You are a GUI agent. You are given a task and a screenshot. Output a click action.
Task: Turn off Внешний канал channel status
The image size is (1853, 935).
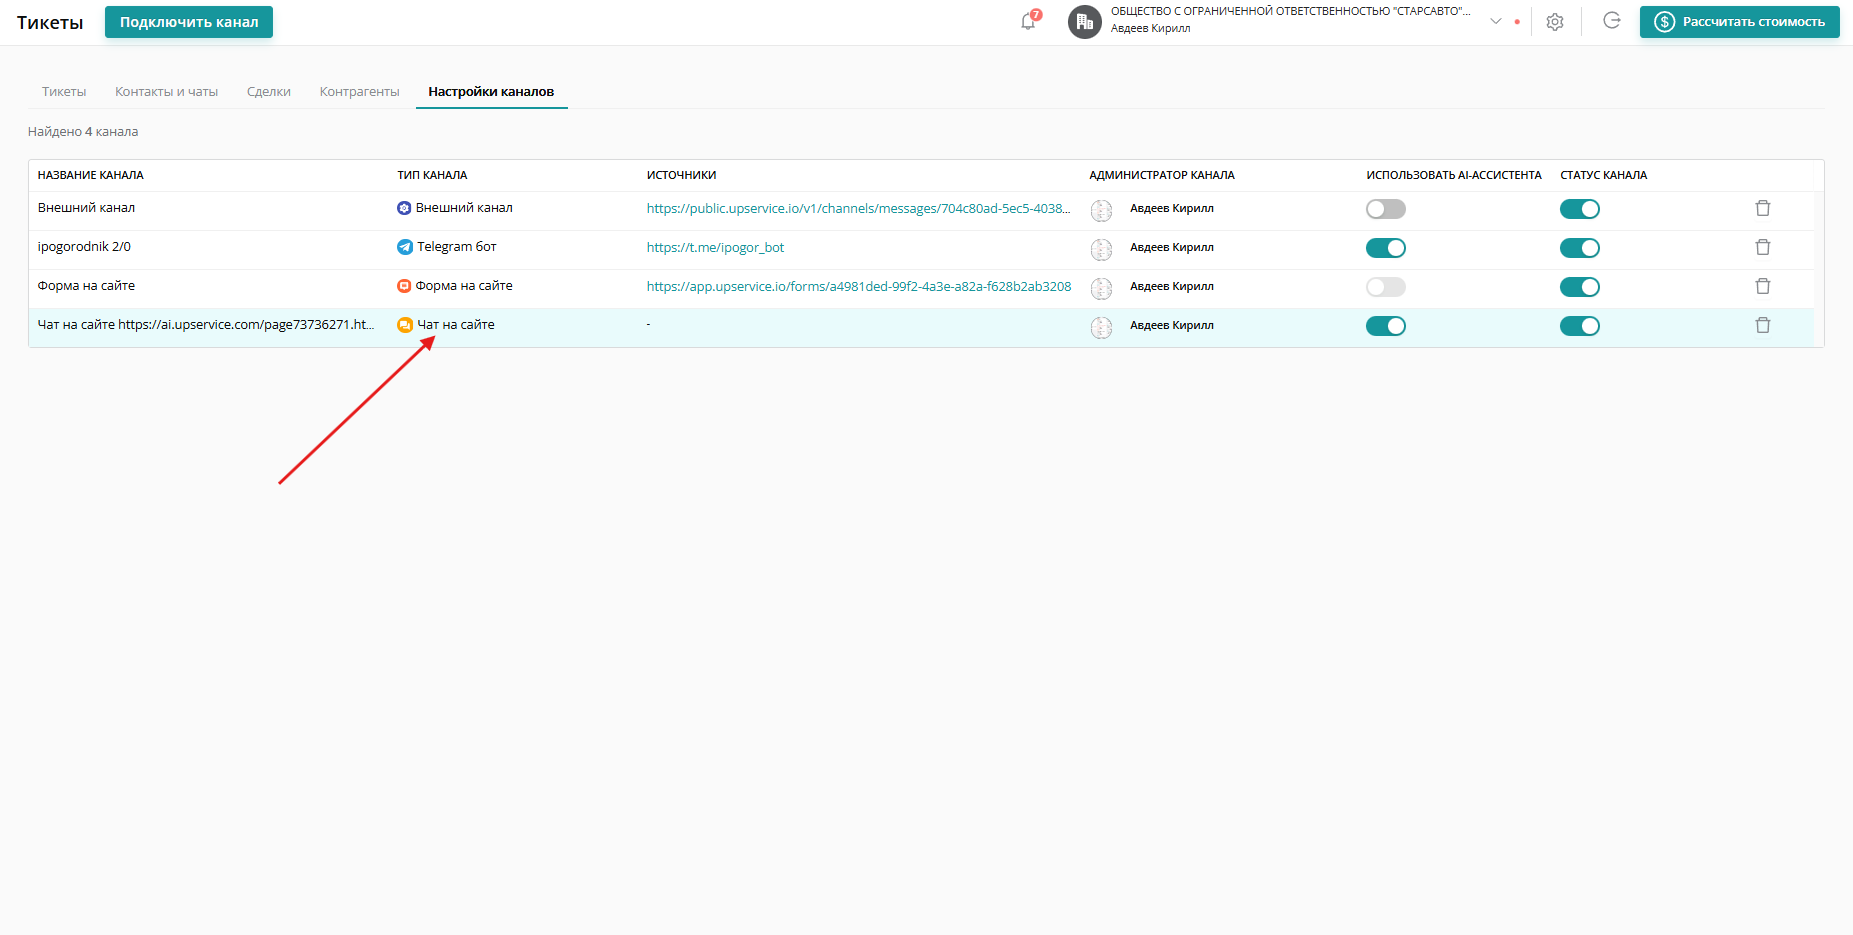(1580, 209)
